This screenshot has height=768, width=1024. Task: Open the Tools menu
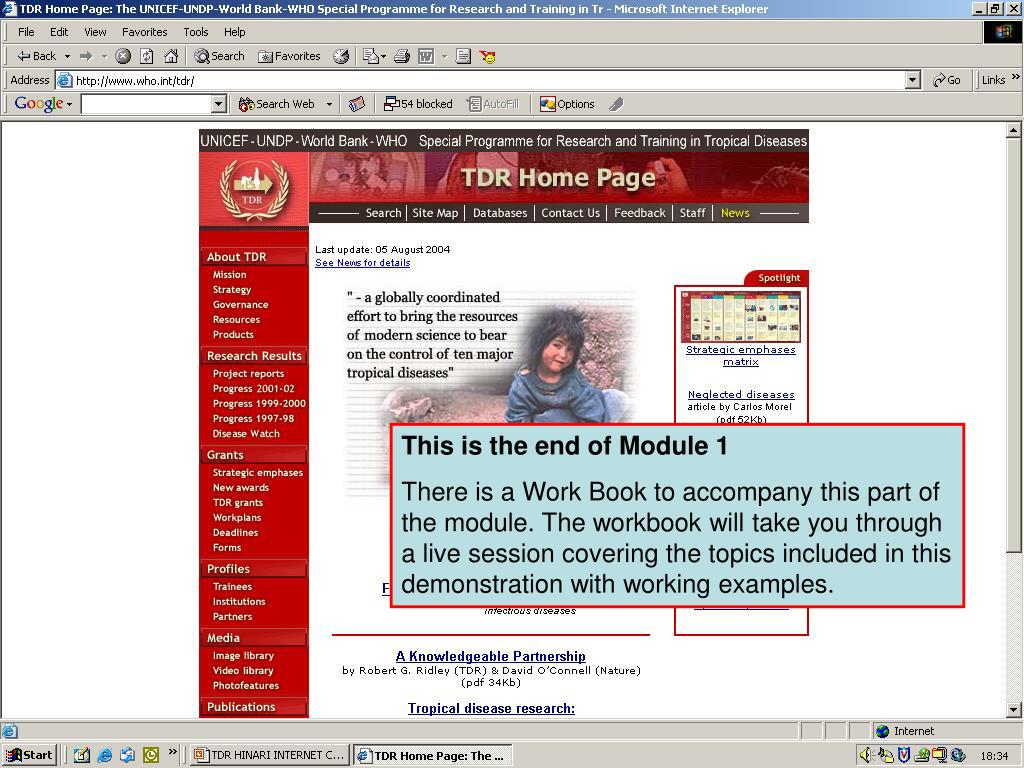(195, 32)
